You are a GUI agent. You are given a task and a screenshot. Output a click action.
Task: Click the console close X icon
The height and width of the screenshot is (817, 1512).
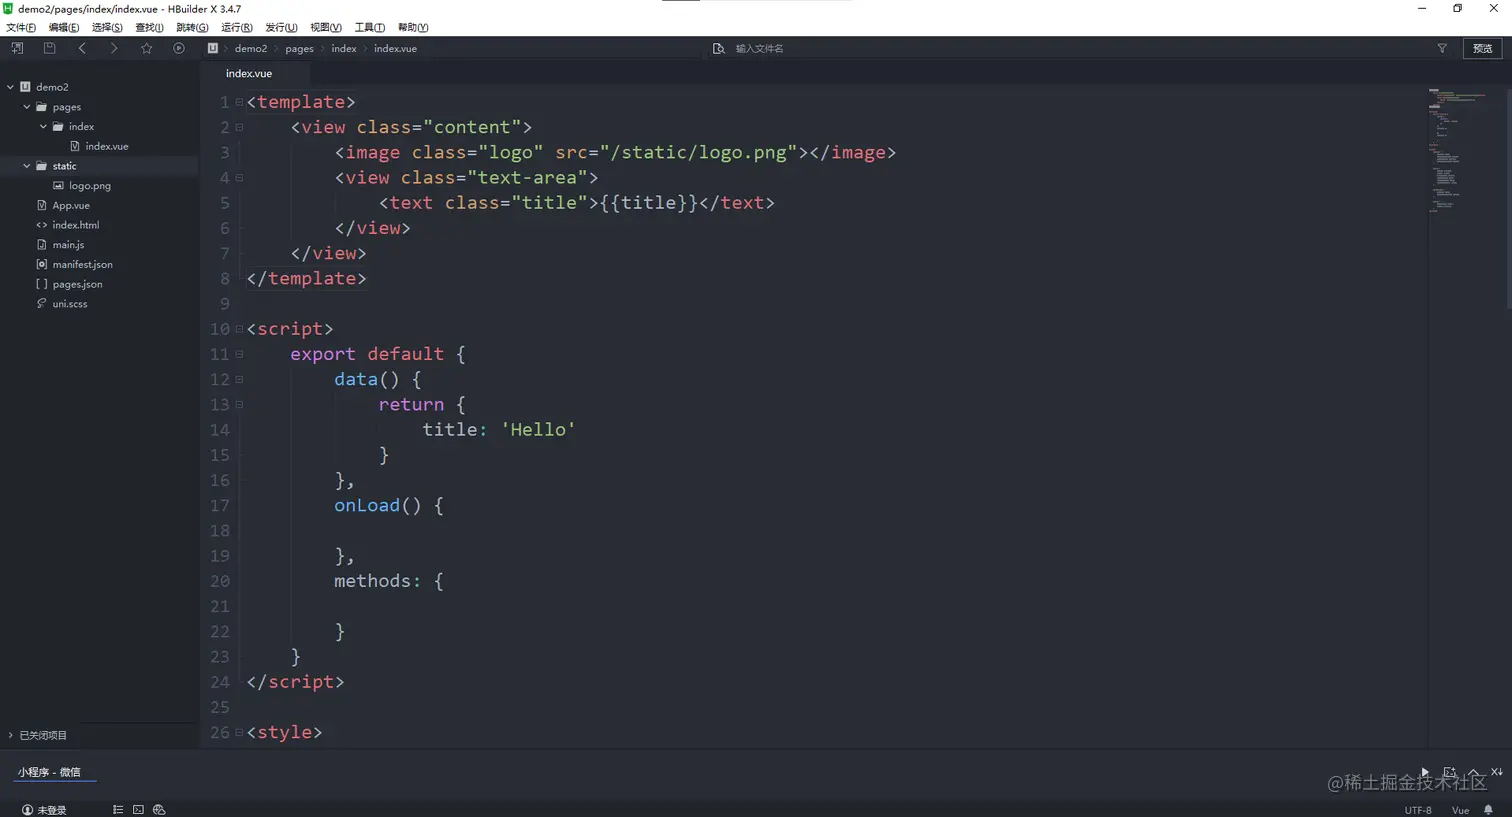pos(1497,772)
